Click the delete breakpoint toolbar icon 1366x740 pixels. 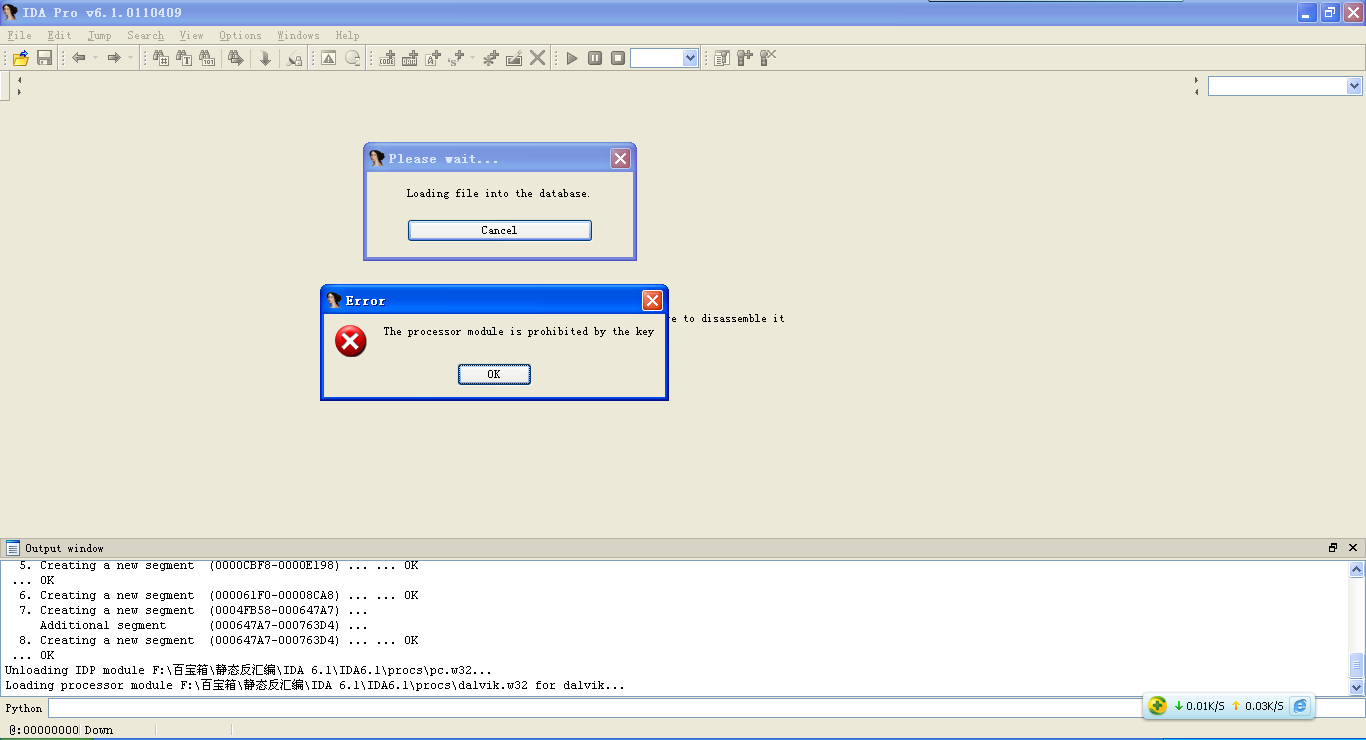tap(768, 58)
